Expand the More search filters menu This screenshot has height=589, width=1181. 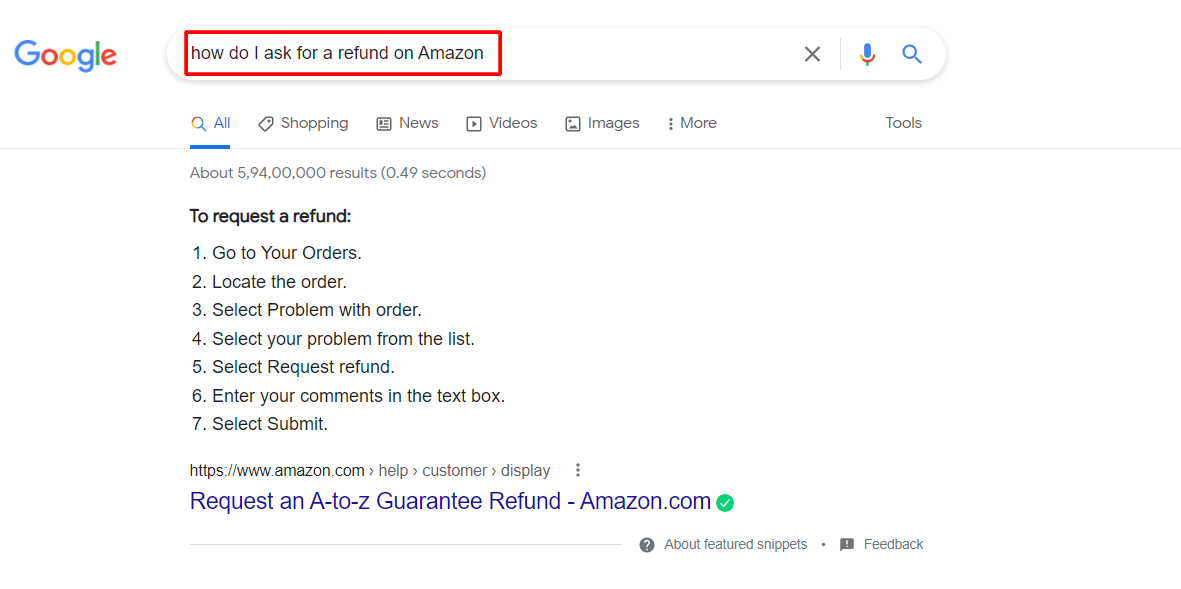pyautogui.click(x=691, y=123)
